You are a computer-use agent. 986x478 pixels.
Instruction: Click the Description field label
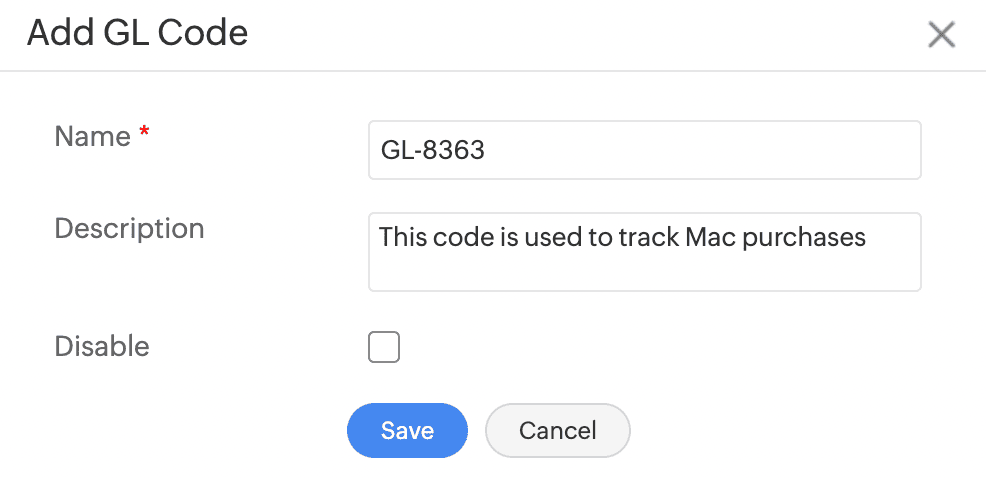click(129, 228)
